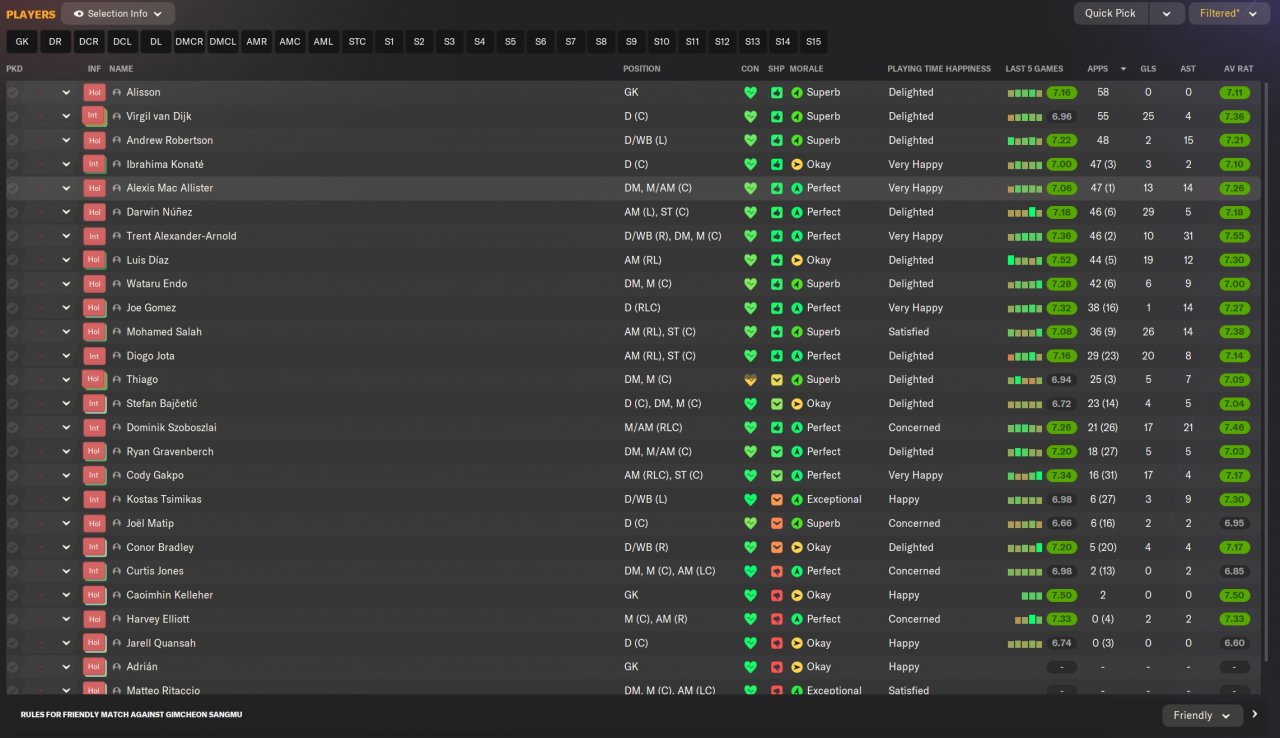Open the Quick Pick arrow dropdown

coord(1166,14)
